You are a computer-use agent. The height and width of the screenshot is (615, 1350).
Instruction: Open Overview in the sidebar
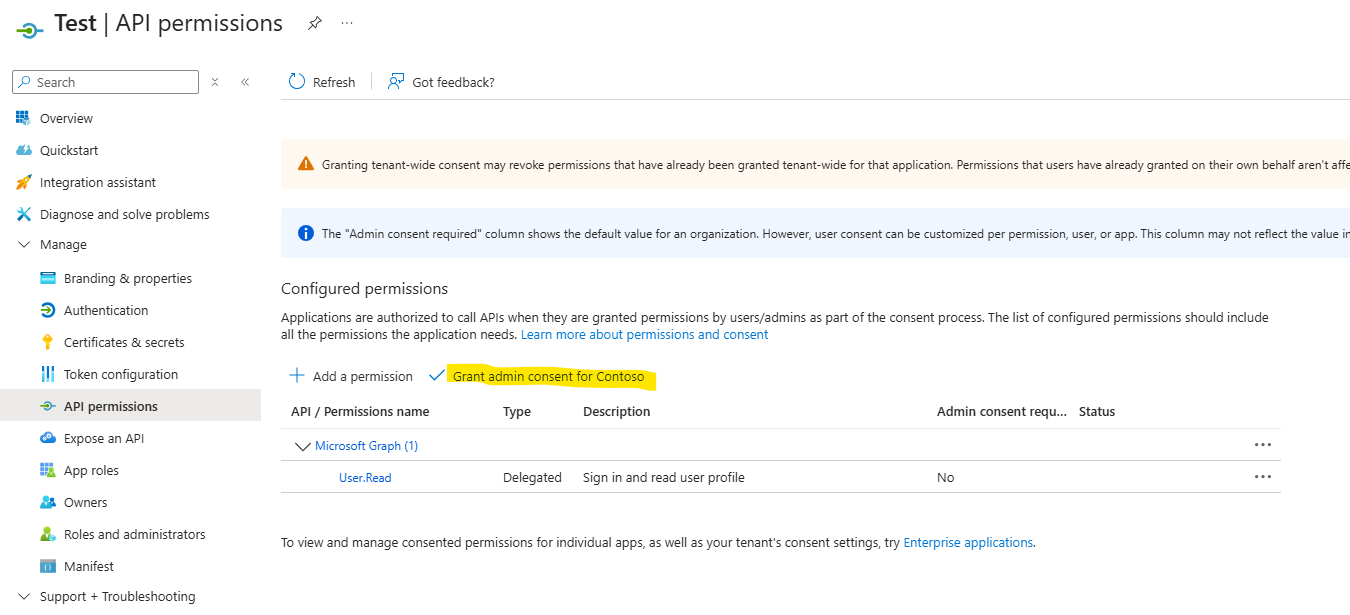[x=66, y=118]
